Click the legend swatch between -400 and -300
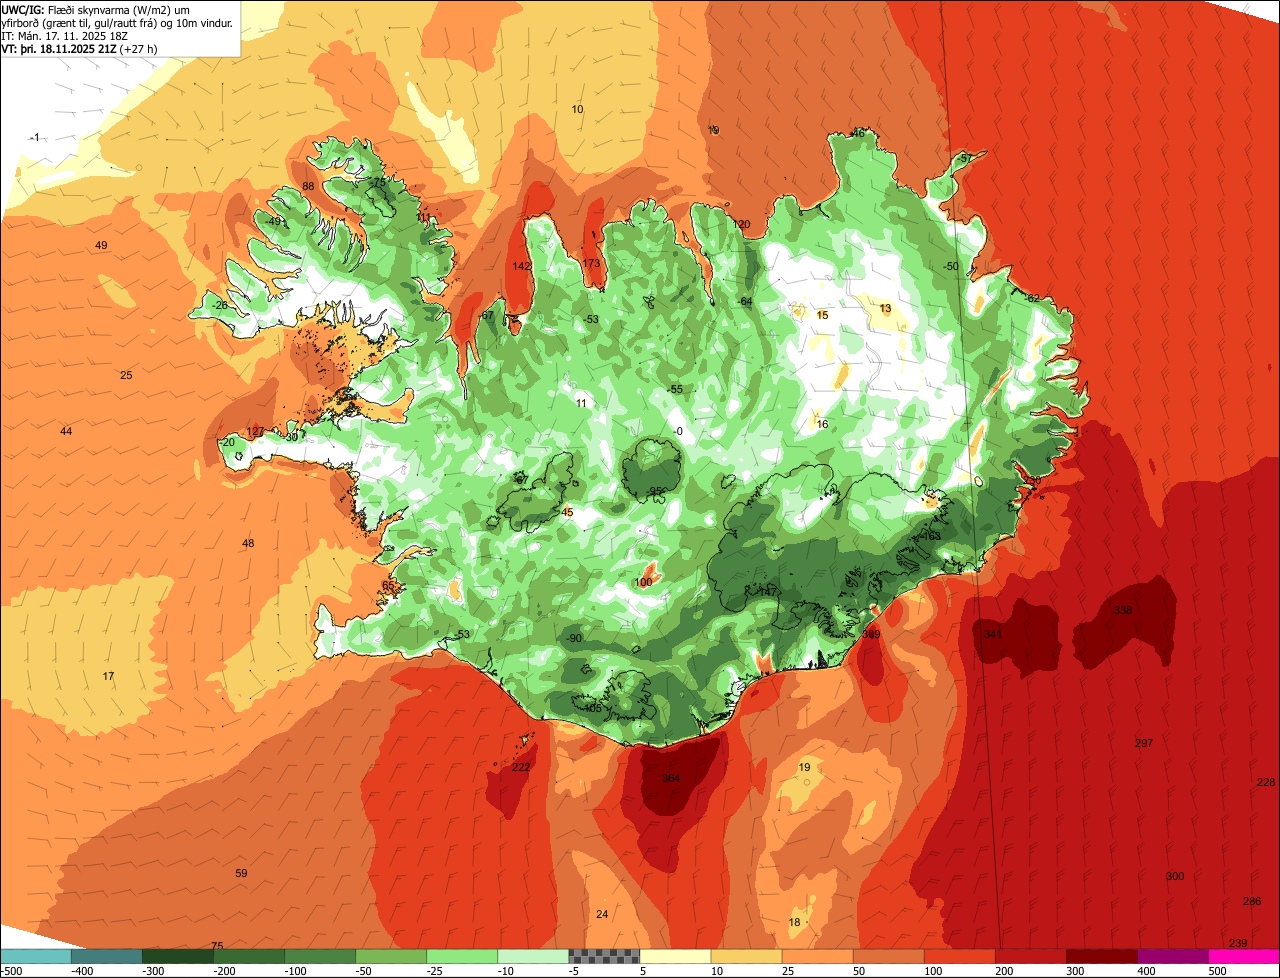1280x978 pixels. coord(107,956)
